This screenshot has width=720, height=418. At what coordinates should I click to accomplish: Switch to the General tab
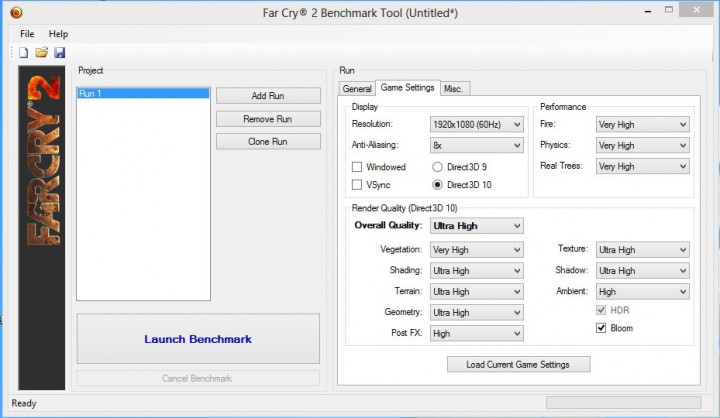[357, 89]
